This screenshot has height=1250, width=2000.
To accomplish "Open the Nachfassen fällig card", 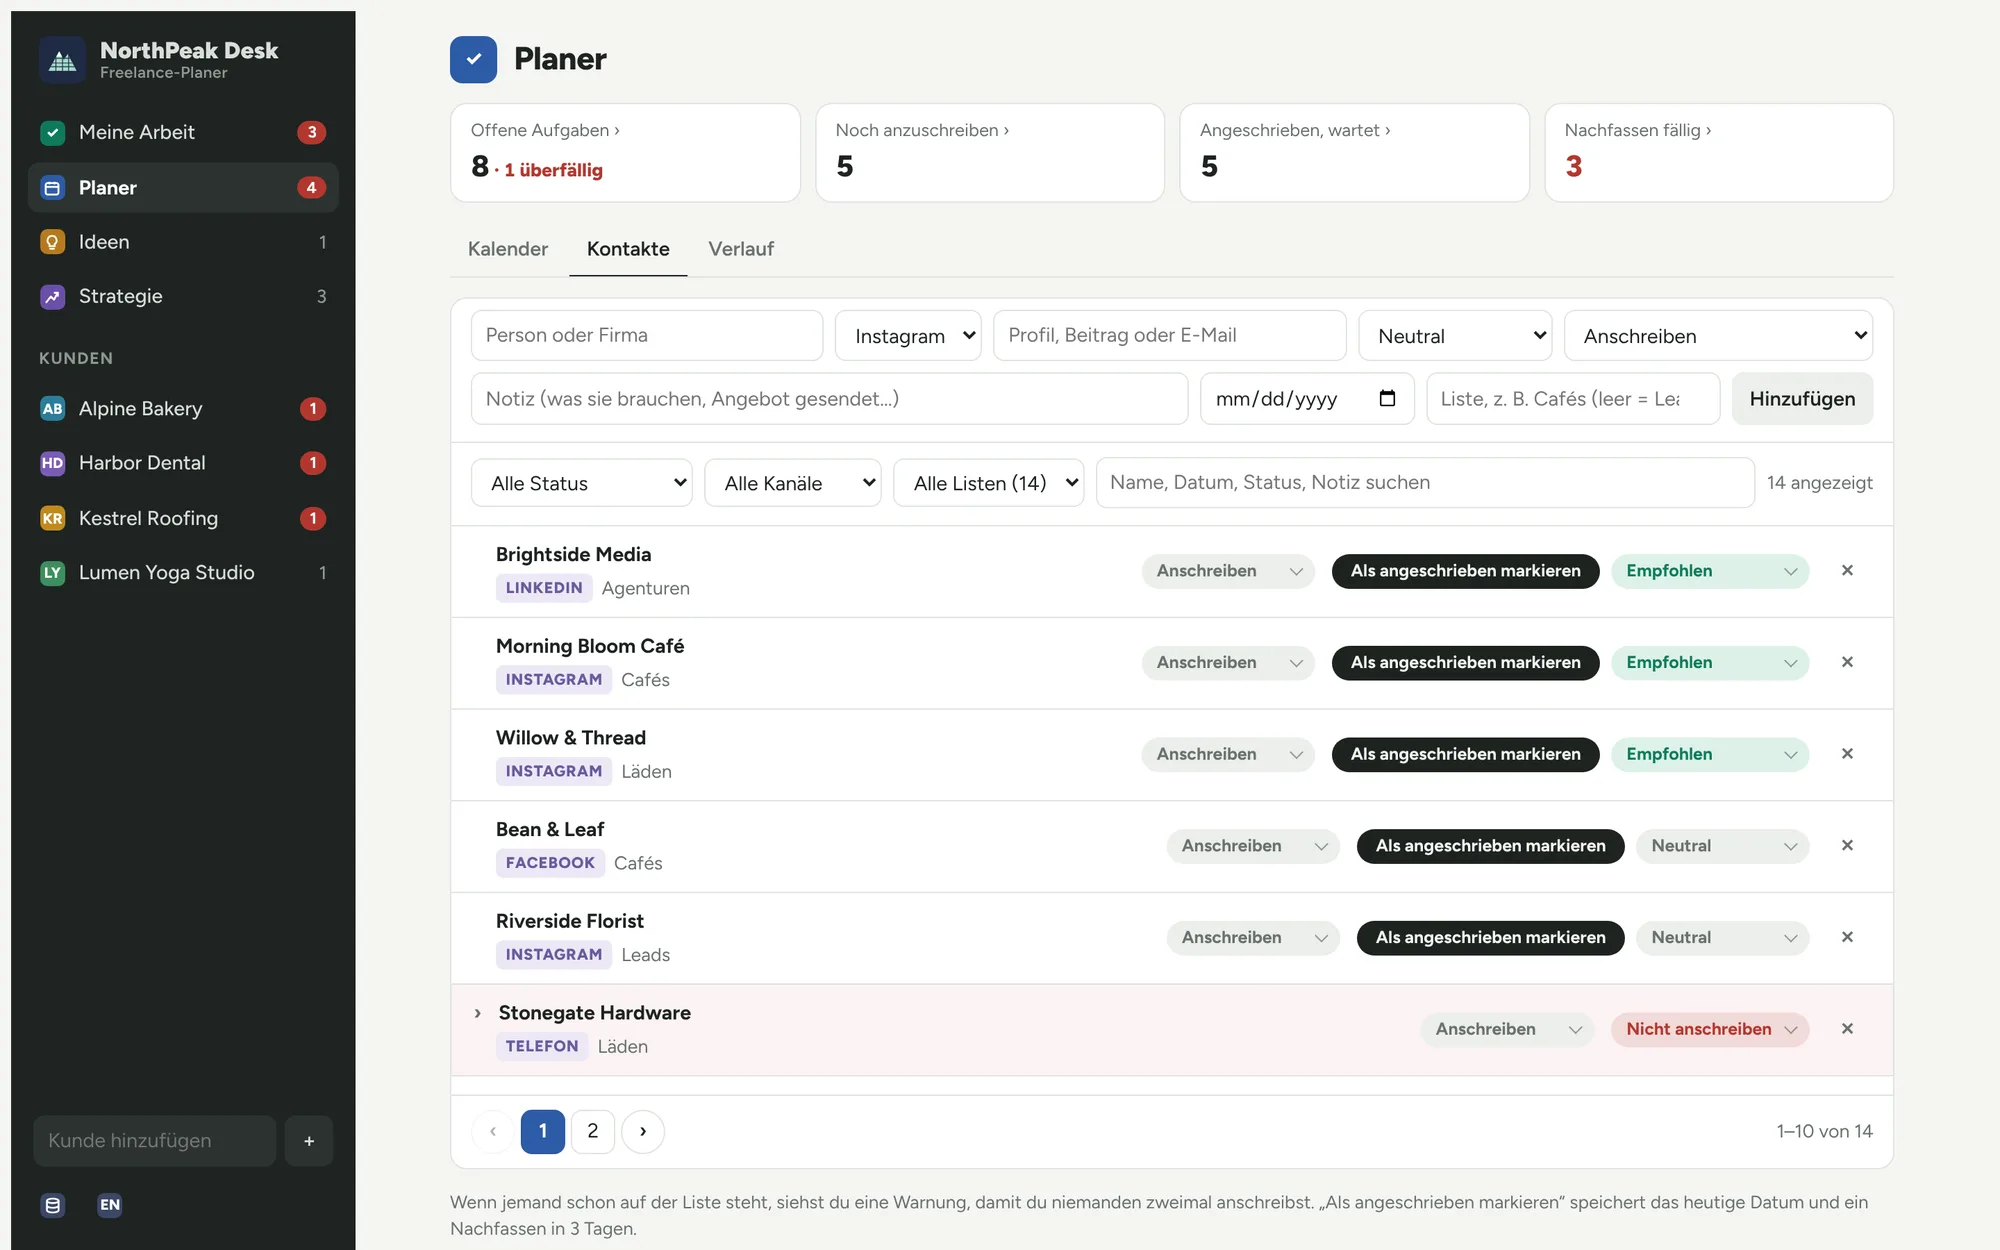I will click(x=1719, y=153).
